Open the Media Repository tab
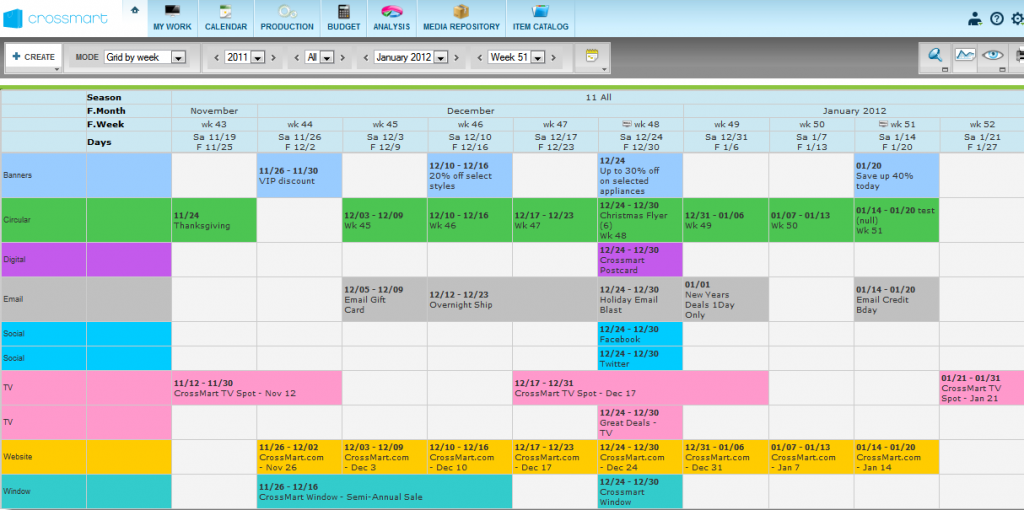 461,18
